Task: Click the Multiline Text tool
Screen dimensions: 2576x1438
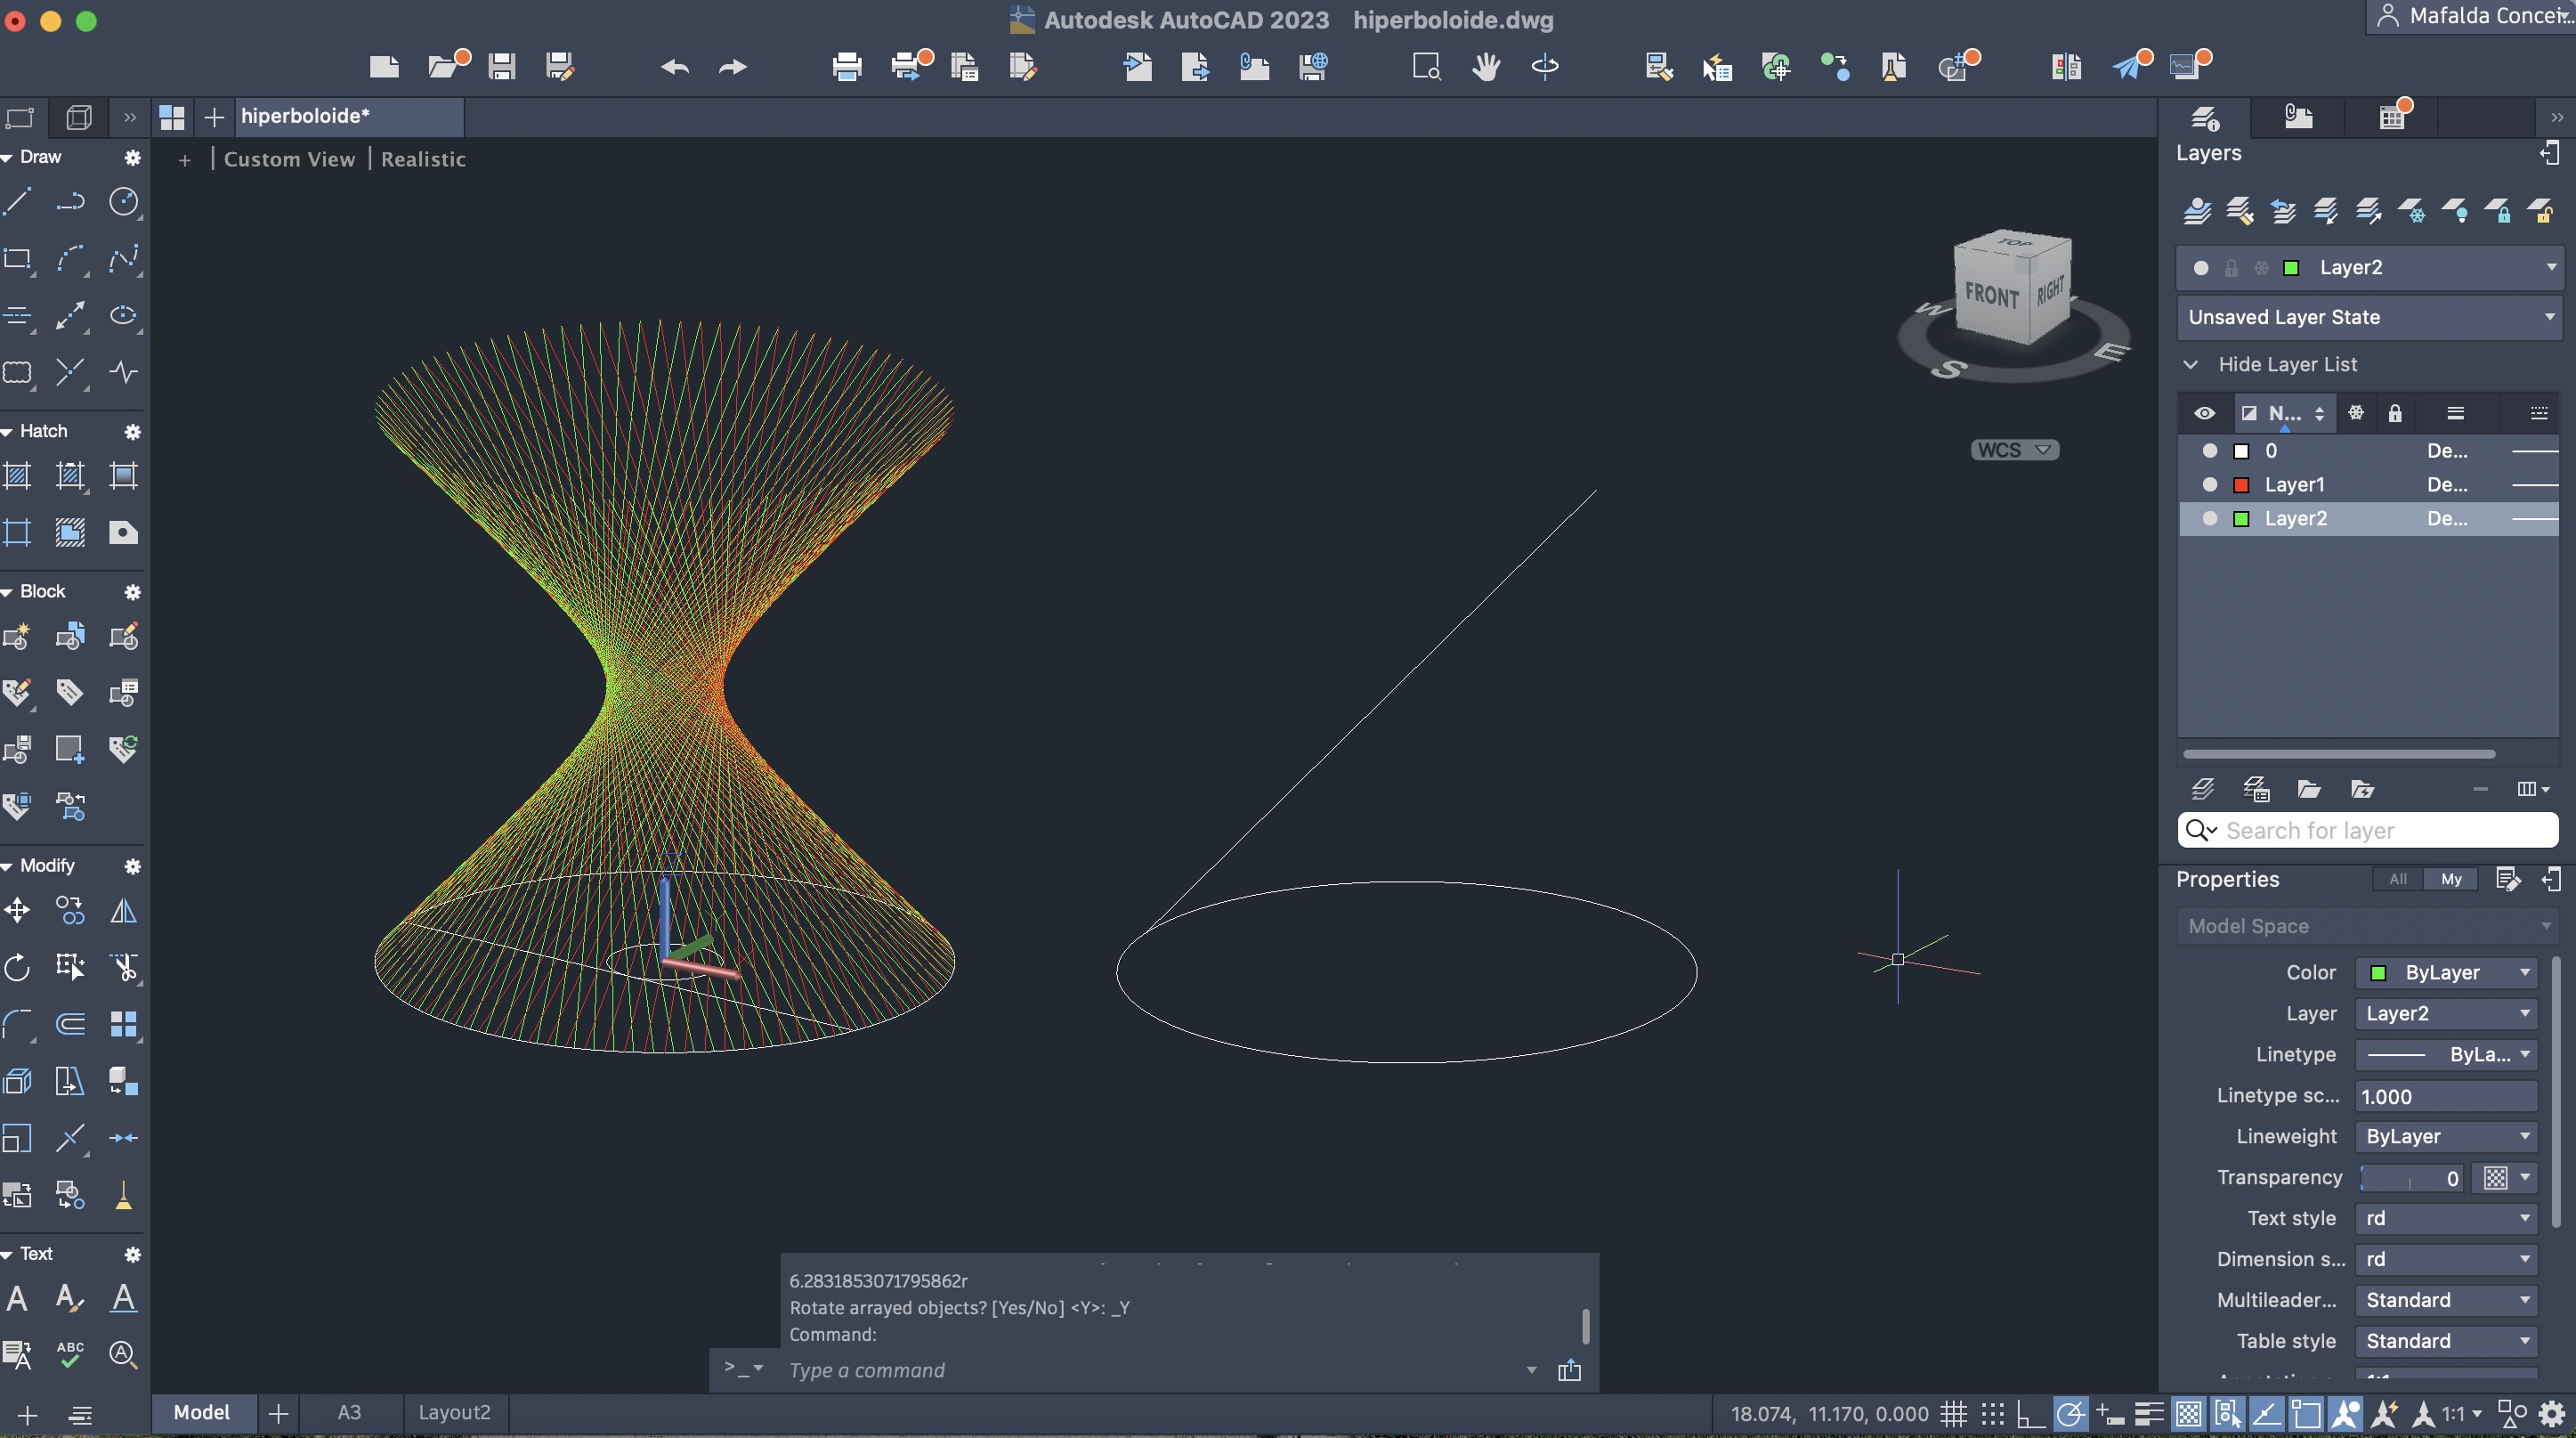Action: point(17,1299)
